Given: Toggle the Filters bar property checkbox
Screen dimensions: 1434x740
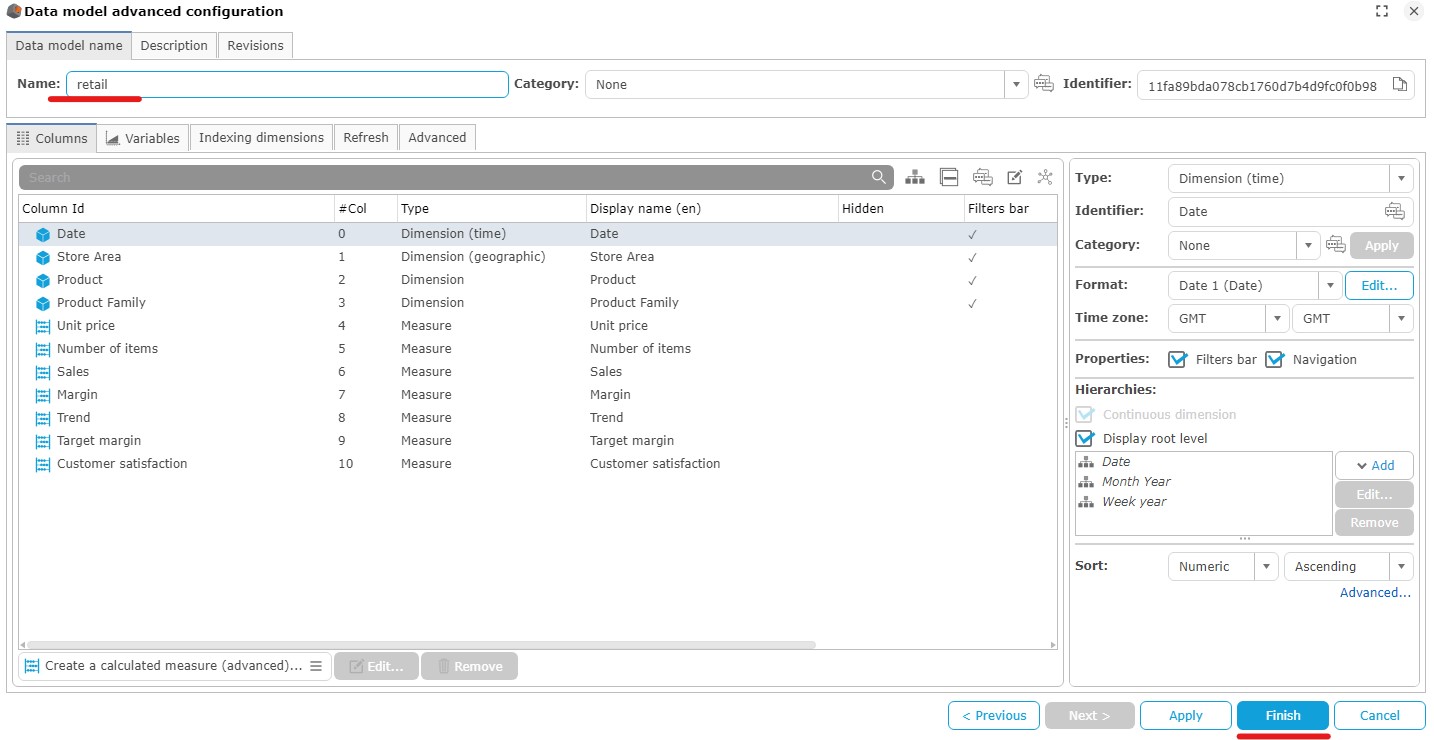Looking at the screenshot, I should pos(1178,359).
